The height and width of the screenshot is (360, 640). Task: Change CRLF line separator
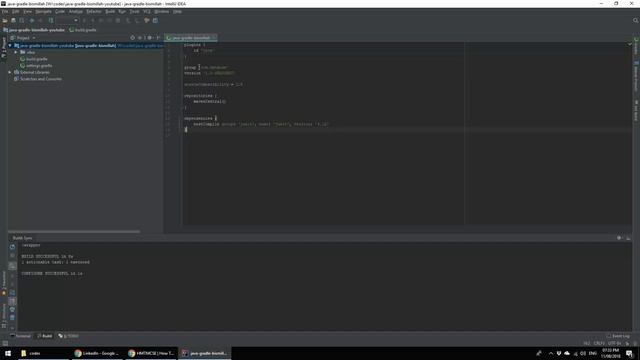(x=599, y=344)
